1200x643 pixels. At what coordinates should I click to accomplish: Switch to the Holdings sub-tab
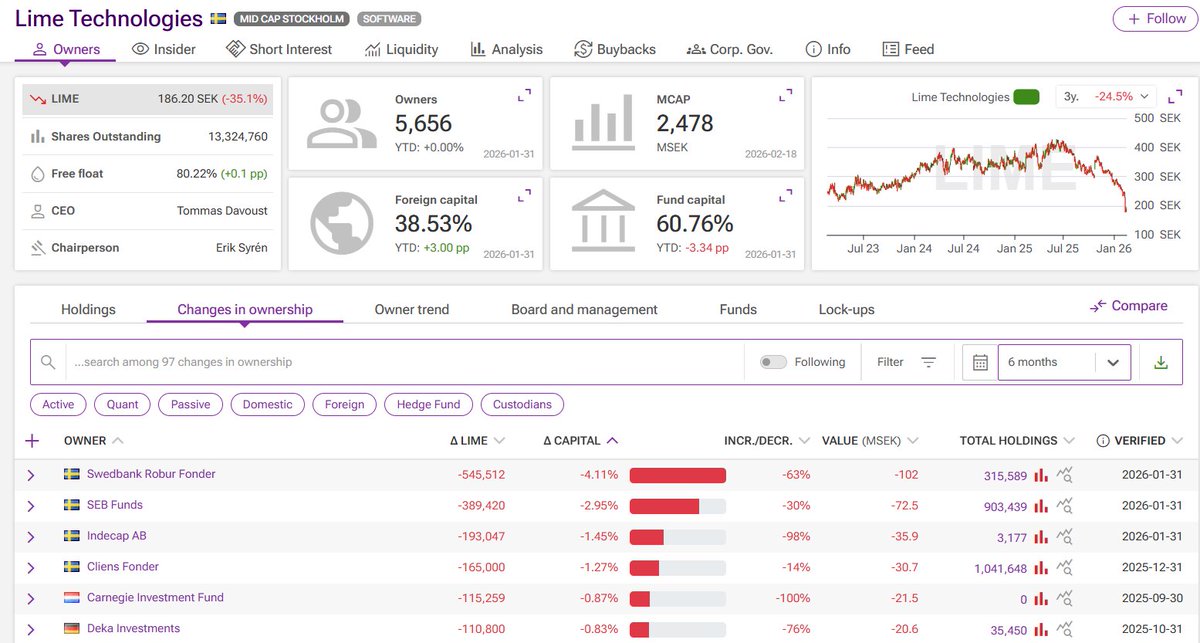click(88, 310)
